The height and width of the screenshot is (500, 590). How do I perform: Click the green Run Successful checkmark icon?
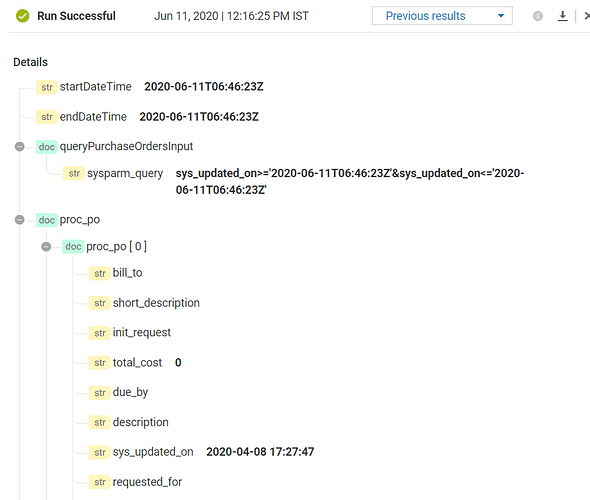23,16
